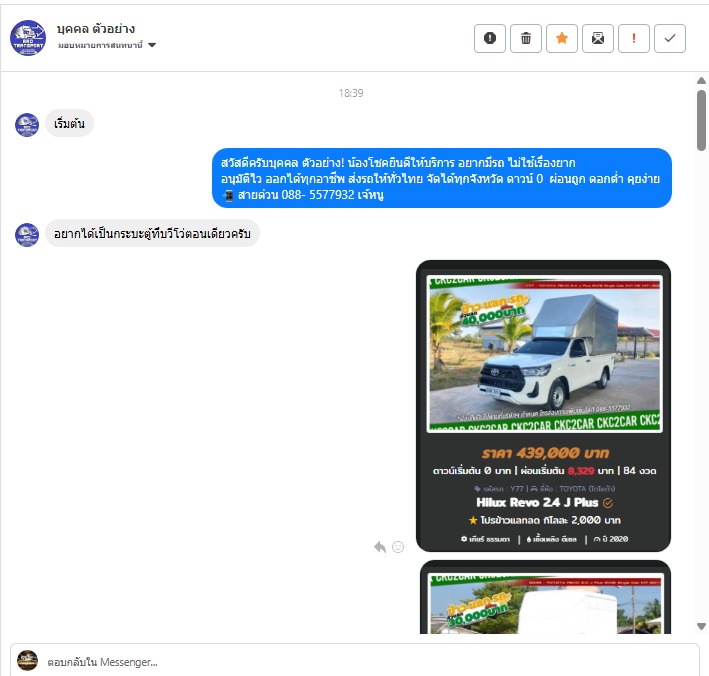Click page avatar next to reply box

[28, 661]
